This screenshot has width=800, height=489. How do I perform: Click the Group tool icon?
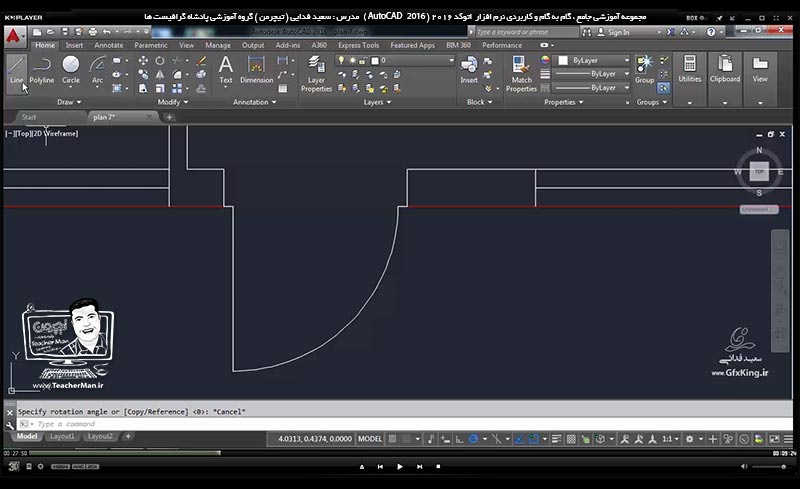644,70
